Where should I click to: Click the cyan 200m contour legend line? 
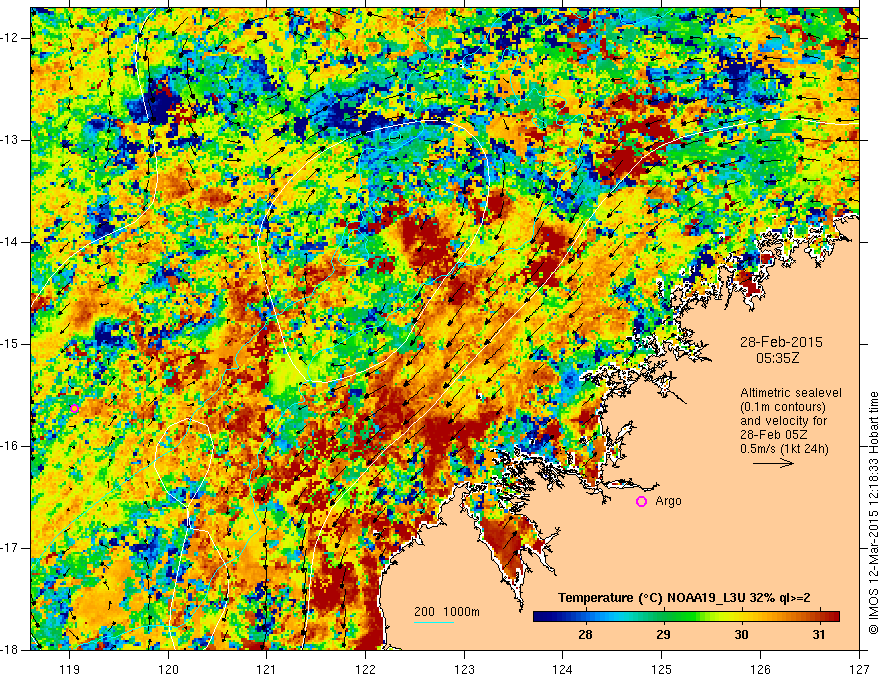434,622
